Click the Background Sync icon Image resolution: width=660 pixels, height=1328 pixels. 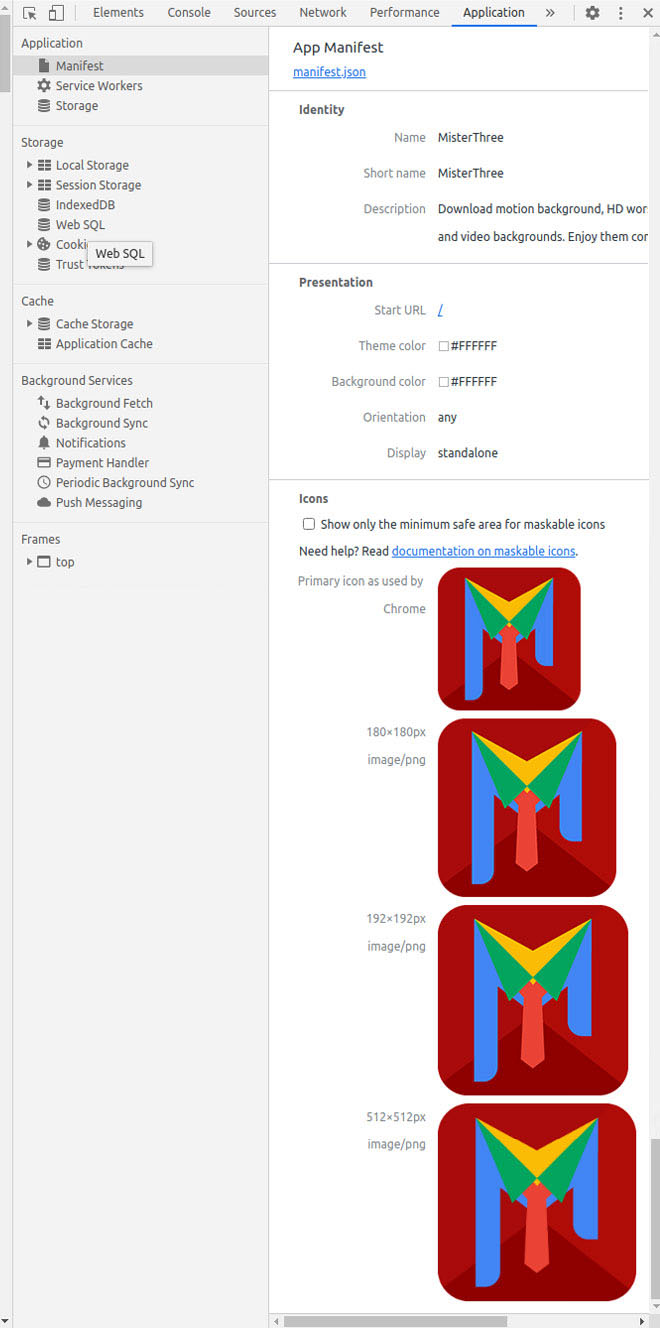[x=44, y=423]
